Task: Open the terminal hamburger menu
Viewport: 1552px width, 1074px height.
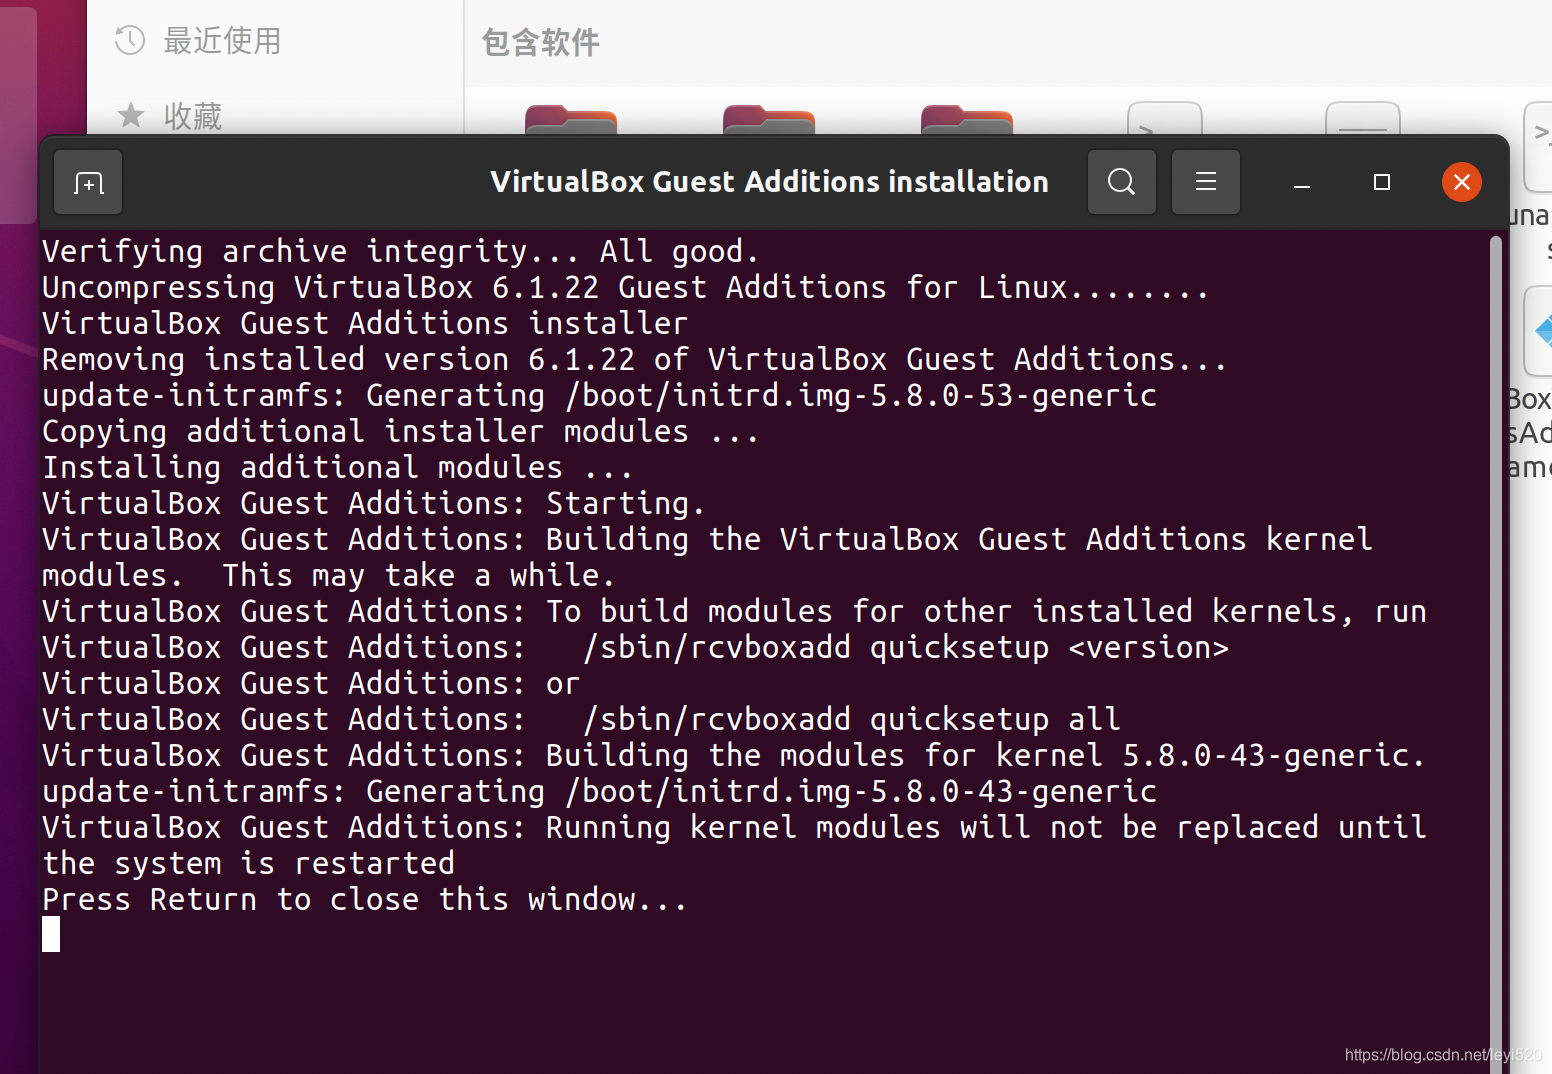Action: click(x=1205, y=182)
